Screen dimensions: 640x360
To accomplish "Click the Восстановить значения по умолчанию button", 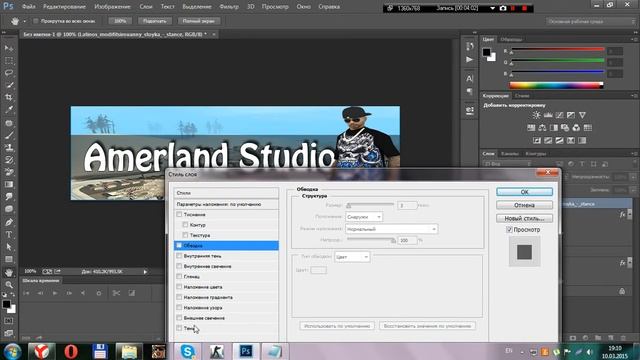I will 427,326.
